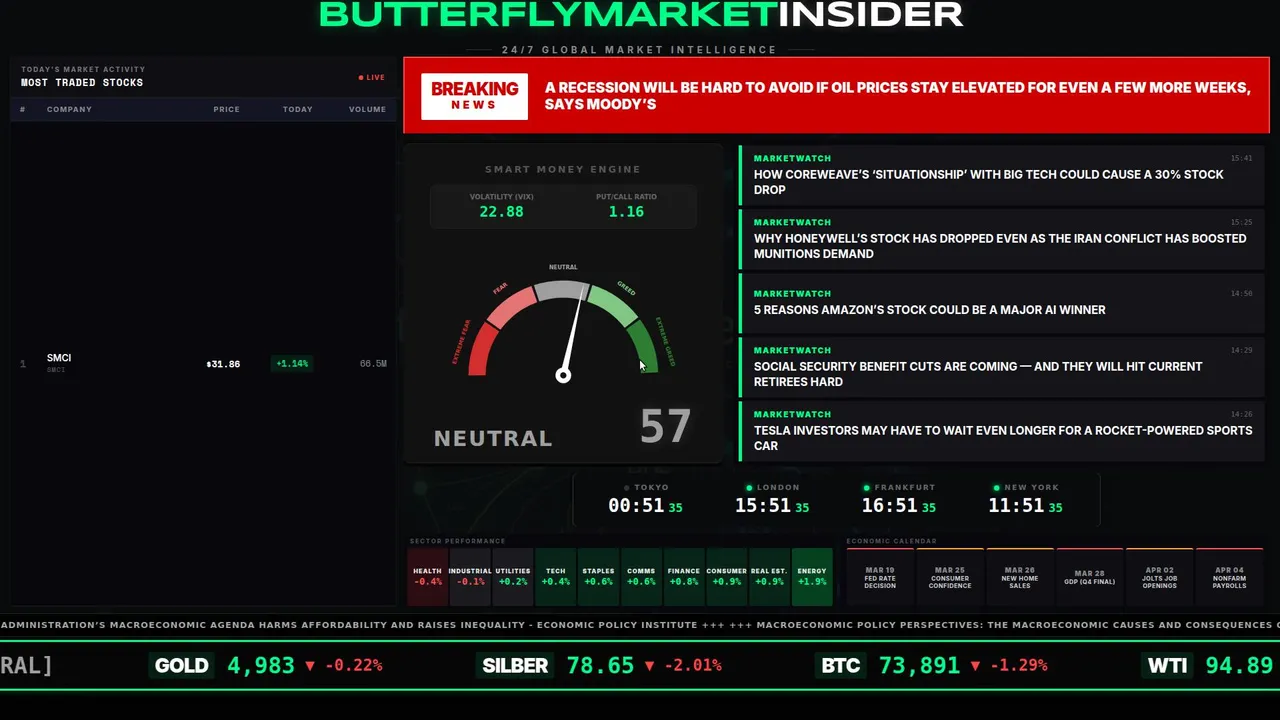Open the Apr 04 Nonfarm Payrolls event
1280x720 pixels.
click(1231, 577)
